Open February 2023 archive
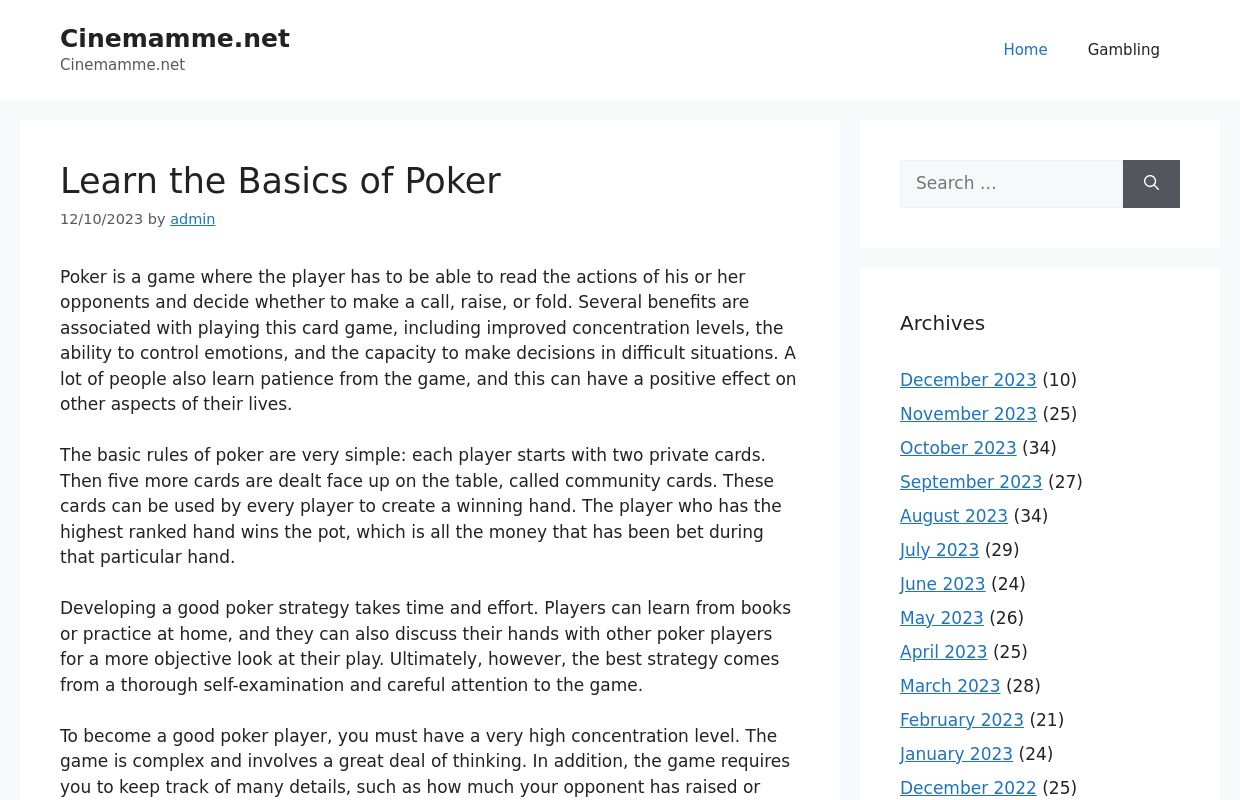The image size is (1240, 800). tap(962, 720)
